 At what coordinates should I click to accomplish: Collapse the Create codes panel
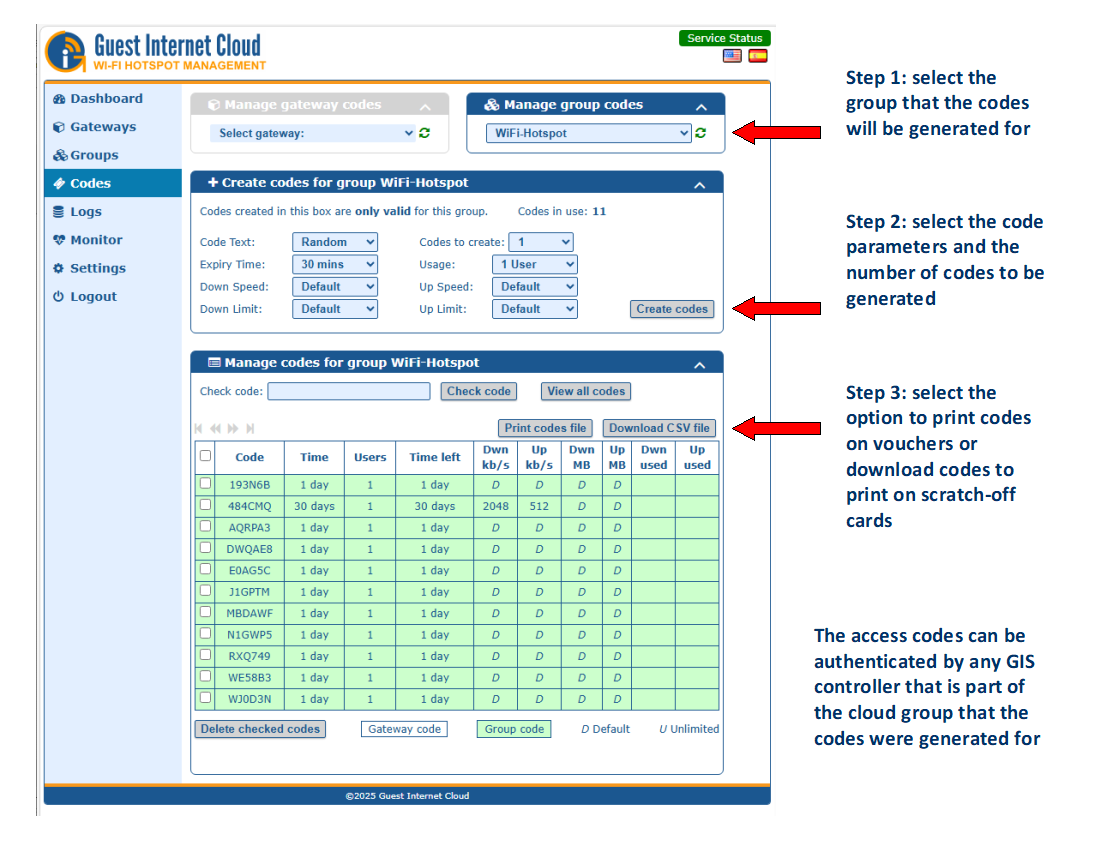(x=701, y=184)
